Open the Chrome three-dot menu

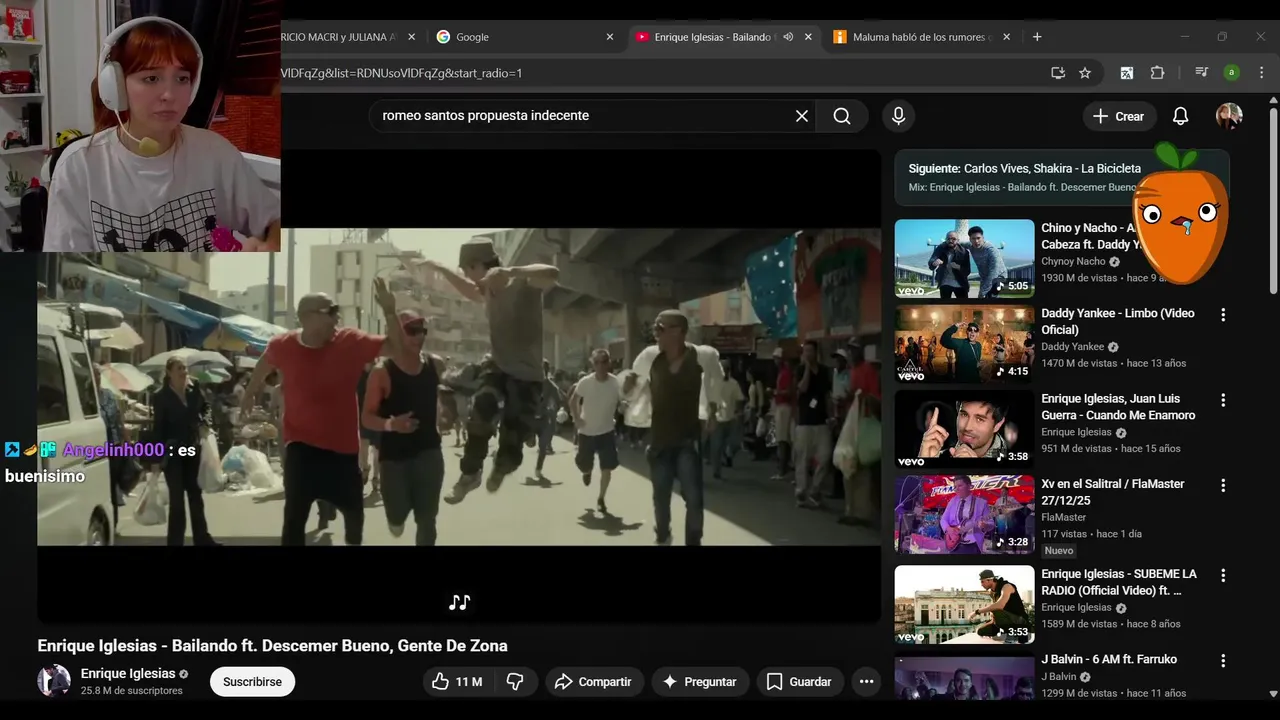(1261, 73)
